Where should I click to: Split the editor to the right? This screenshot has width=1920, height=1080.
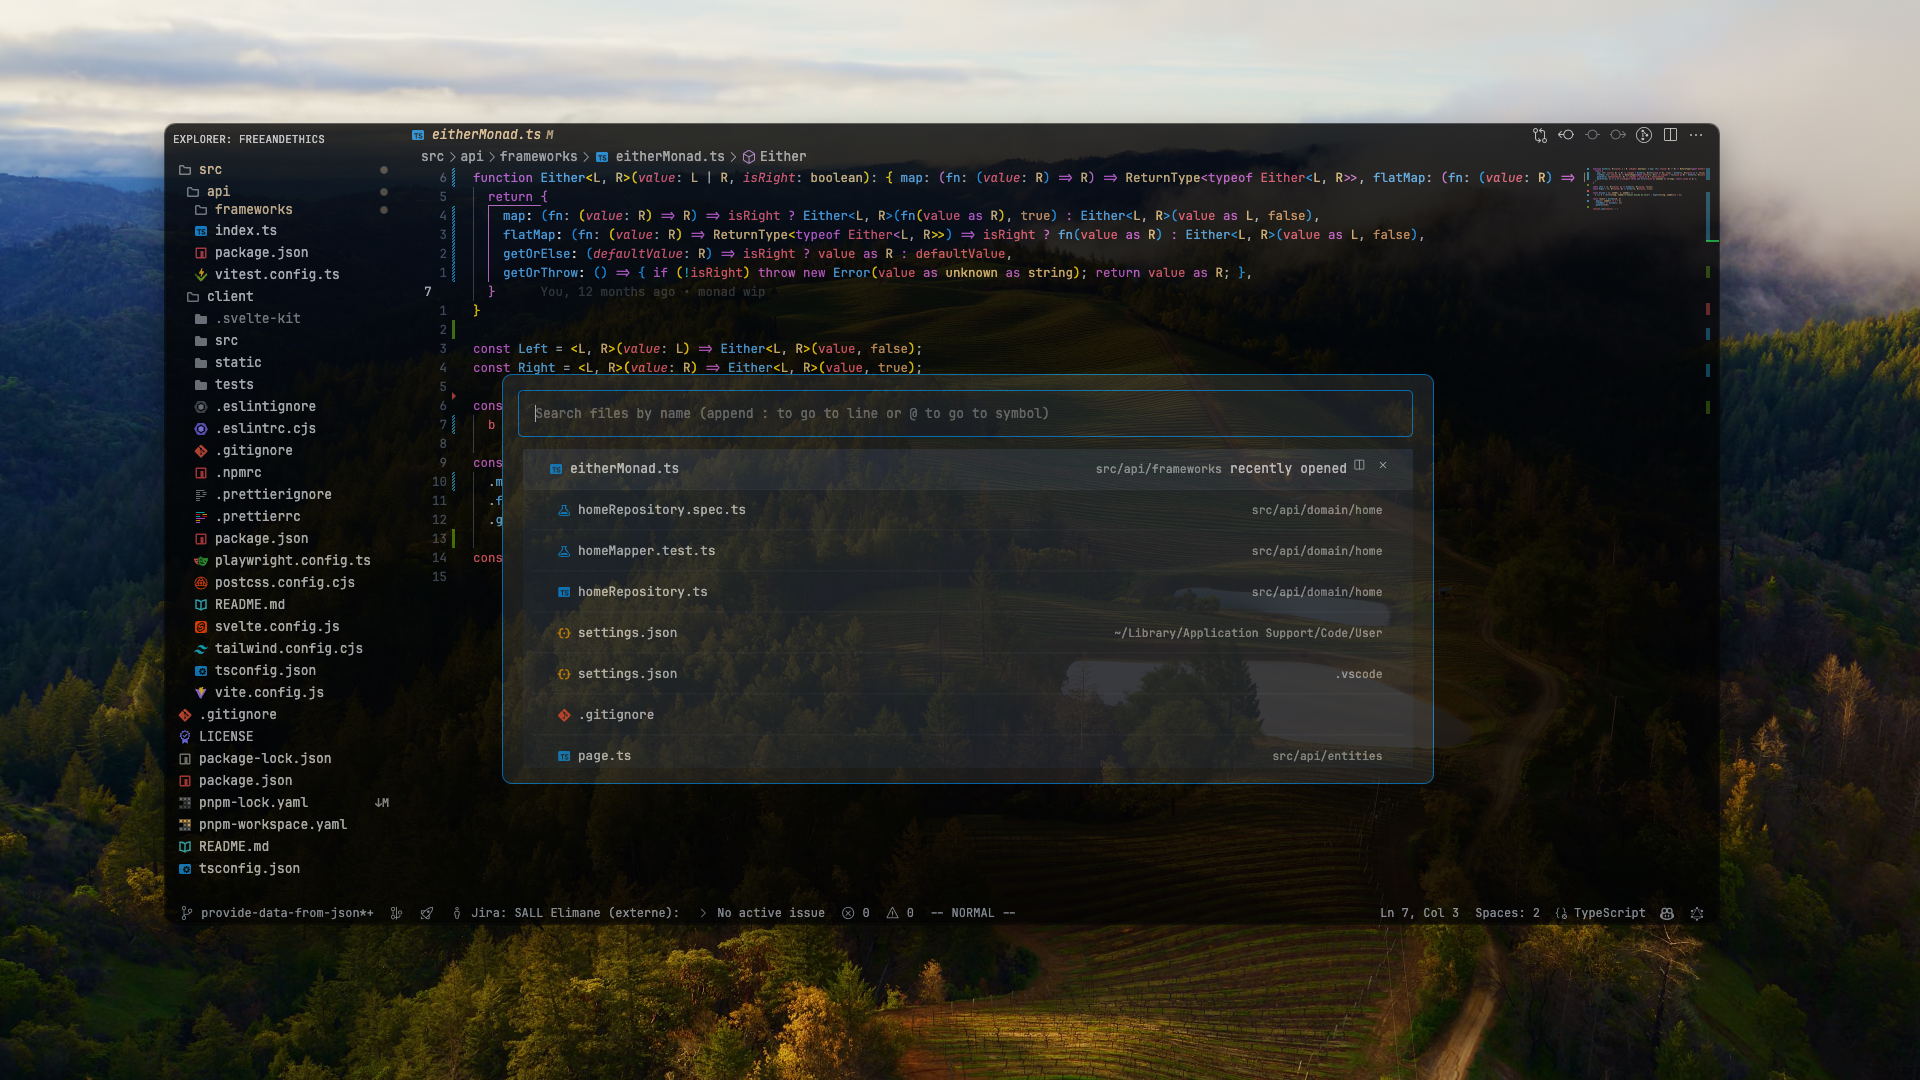(1670, 135)
